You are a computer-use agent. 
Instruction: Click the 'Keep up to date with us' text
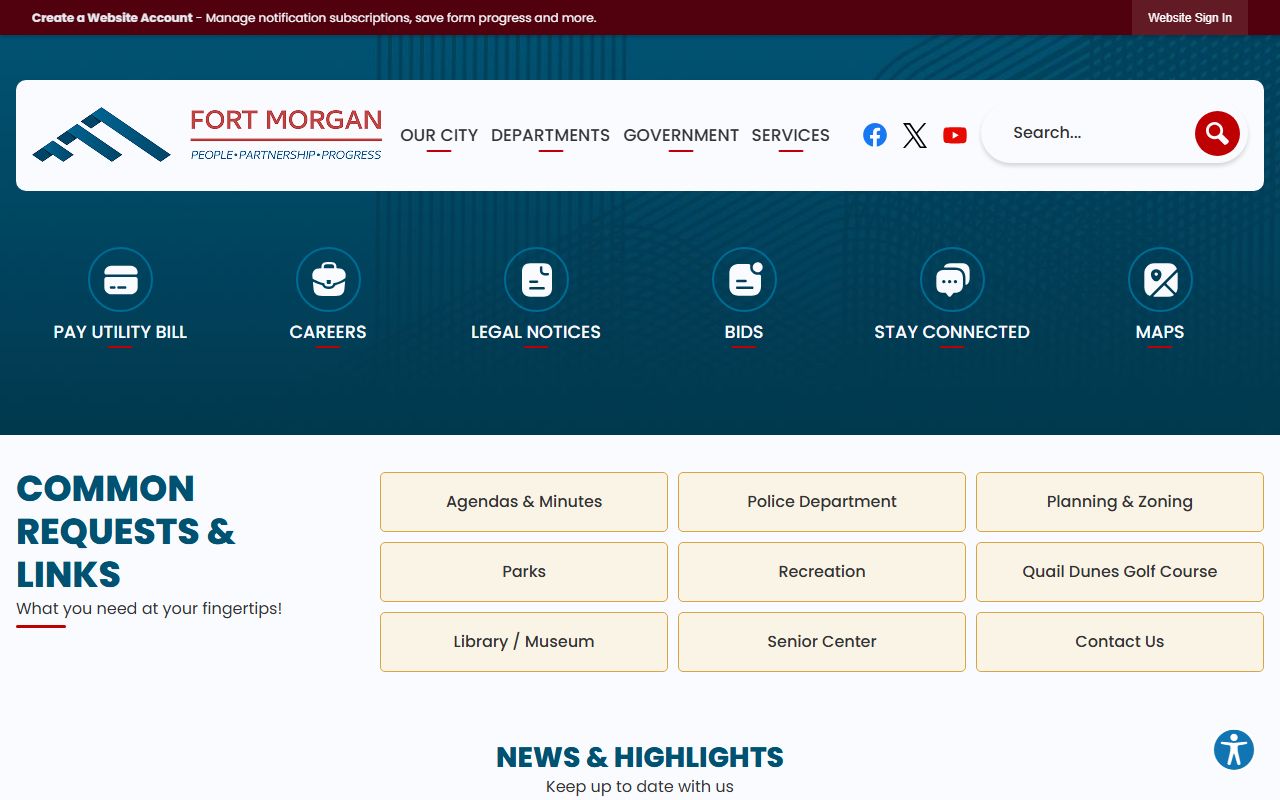pos(640,787)
